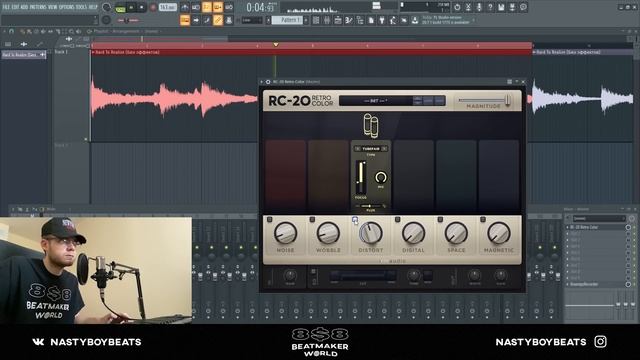Toggle the MAGNETIC module enable button

click(x=483, y=220)
